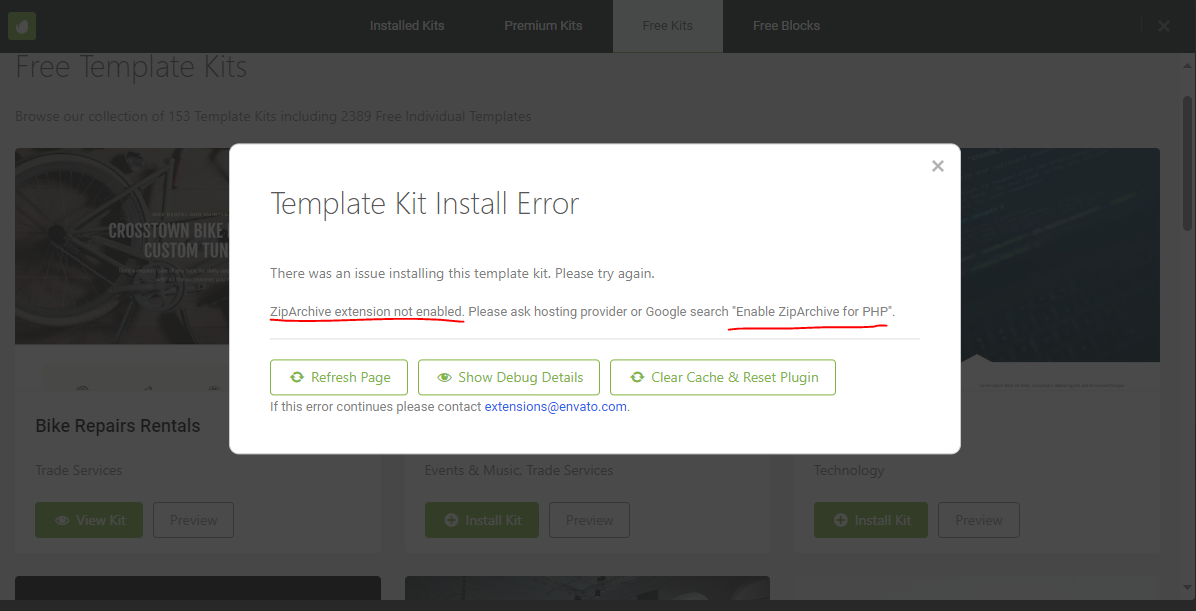This screenshot has height=611, width=1196.
Task: Expand the Bike Repairs Rentals kit preview
Action: tap(193, 519)
